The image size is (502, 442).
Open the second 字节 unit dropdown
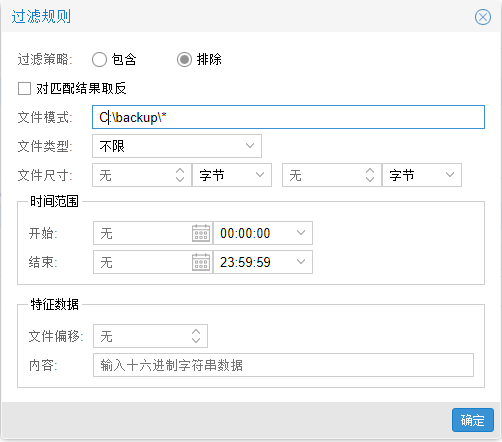(x=422, y=175)
